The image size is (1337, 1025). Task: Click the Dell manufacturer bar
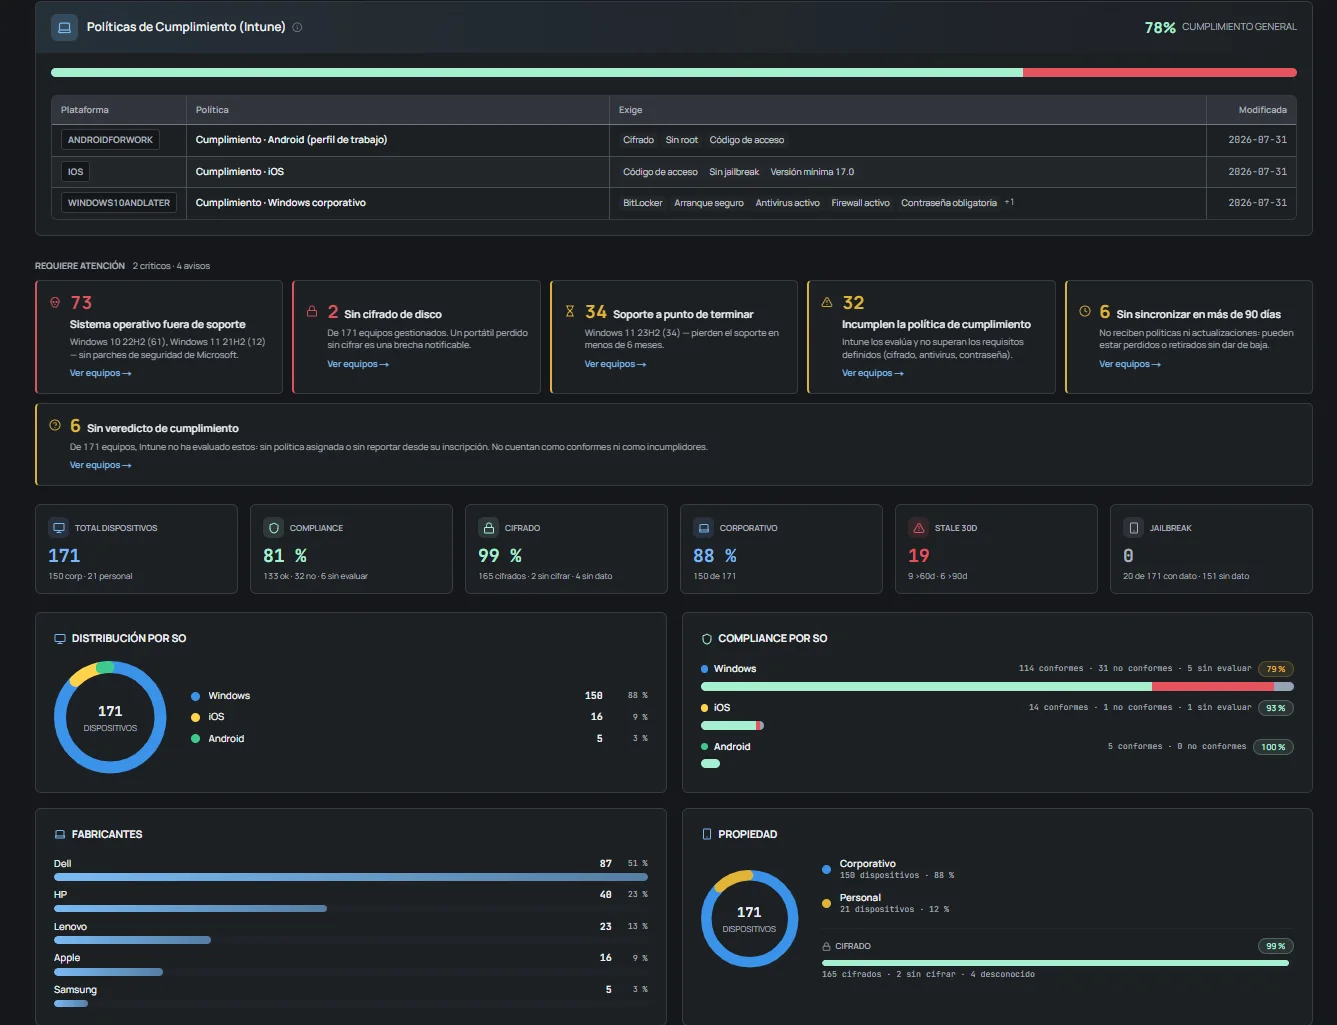tap(351, 877)
